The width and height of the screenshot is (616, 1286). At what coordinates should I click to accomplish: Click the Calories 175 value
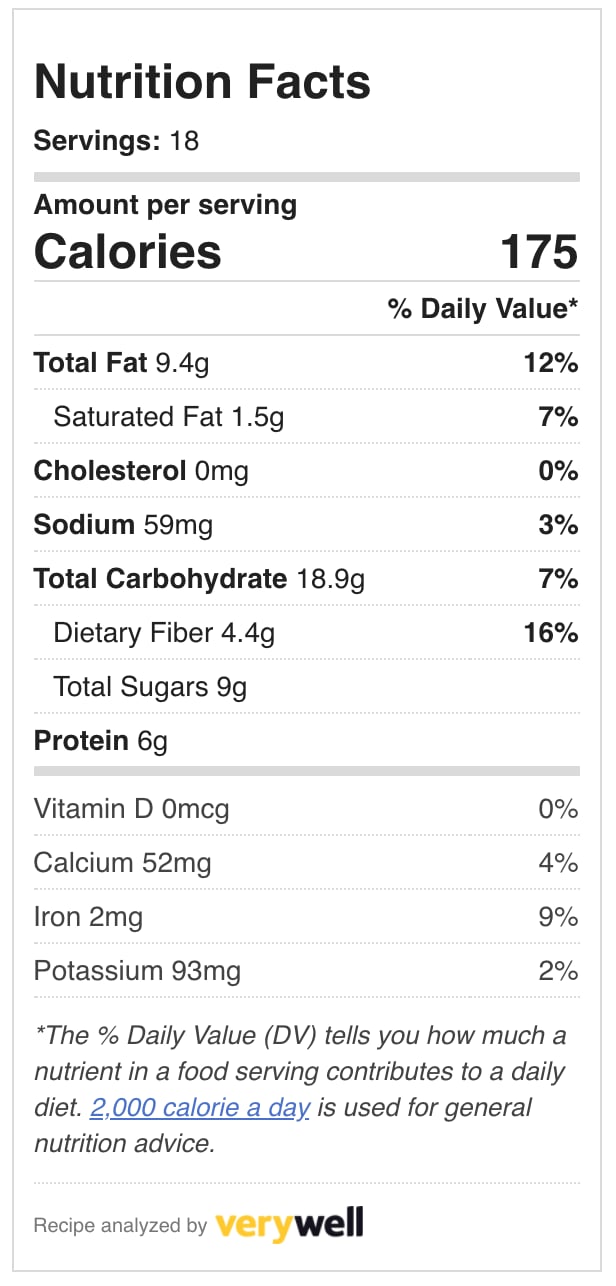click(539, 251)
